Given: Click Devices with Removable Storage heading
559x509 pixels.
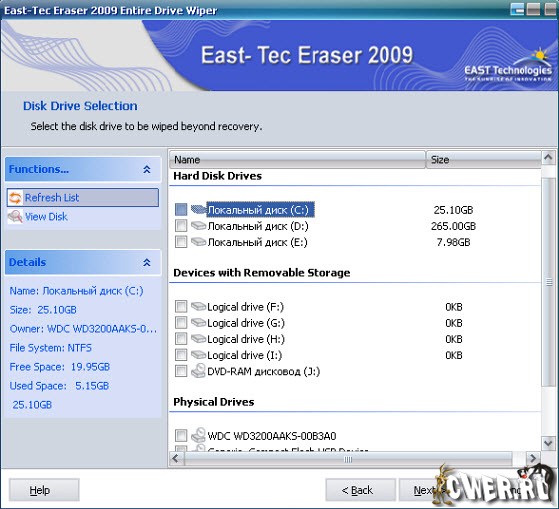Looking at the screenshot, I should point(262,273).
